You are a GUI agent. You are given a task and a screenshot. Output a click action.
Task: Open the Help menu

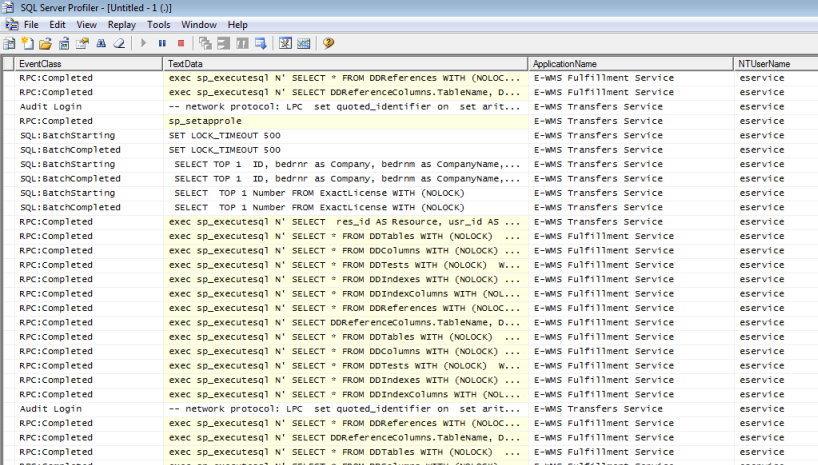click(x=237, y=25)
